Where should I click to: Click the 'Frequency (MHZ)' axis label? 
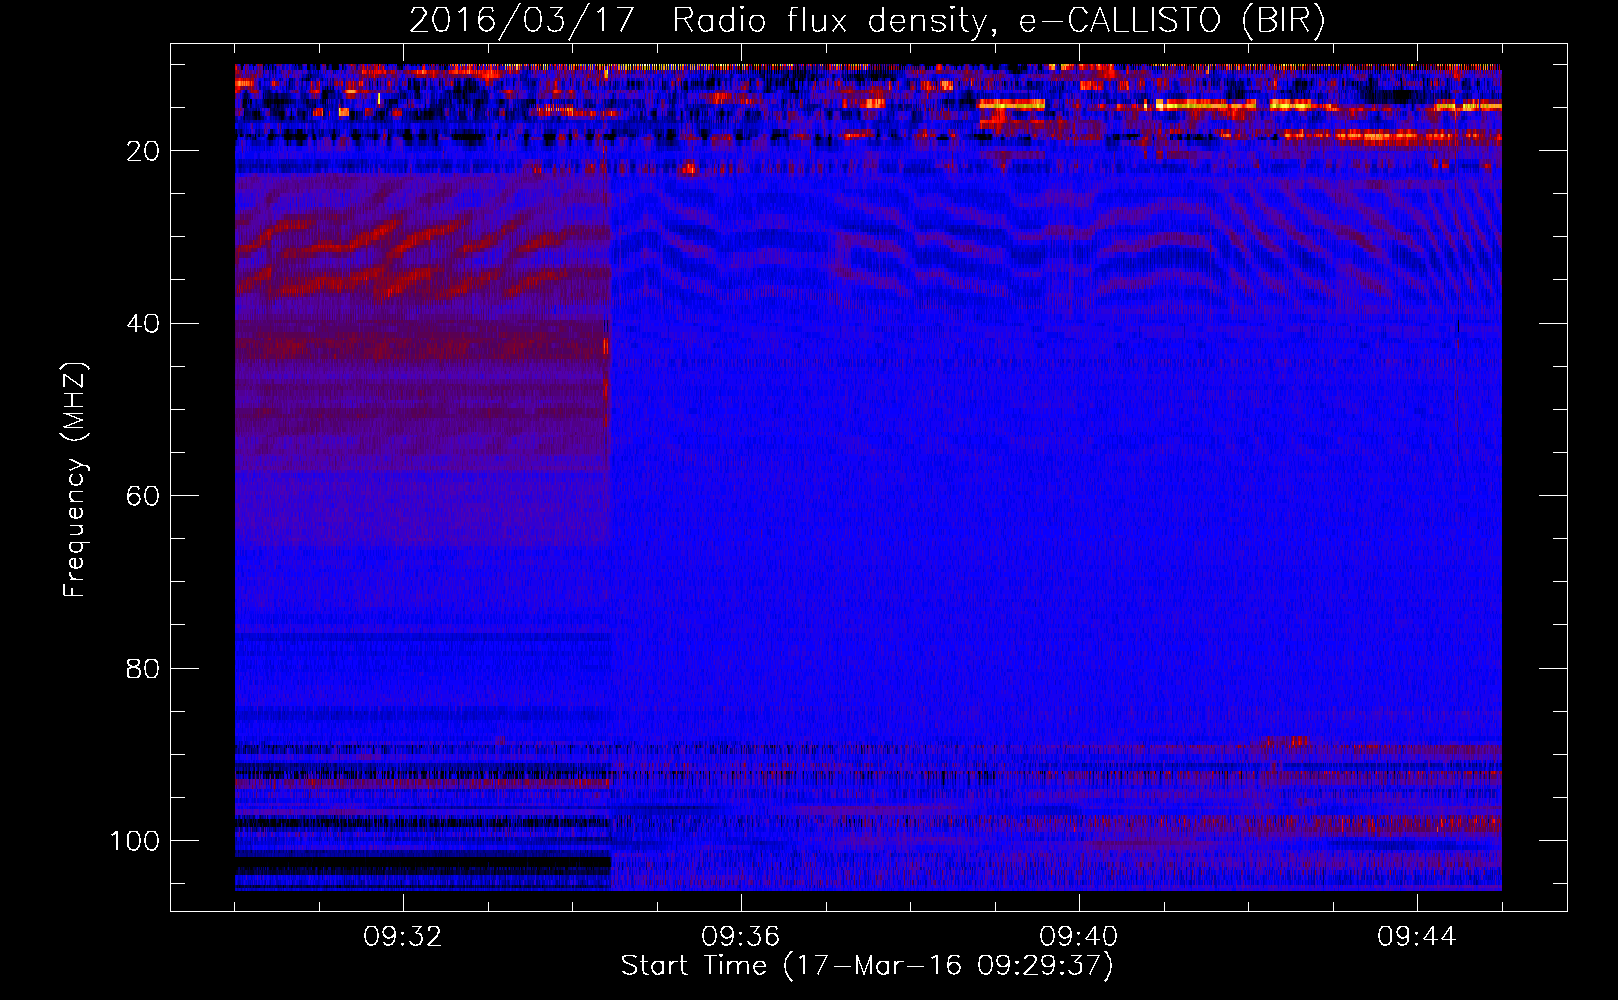pos(76,480)
